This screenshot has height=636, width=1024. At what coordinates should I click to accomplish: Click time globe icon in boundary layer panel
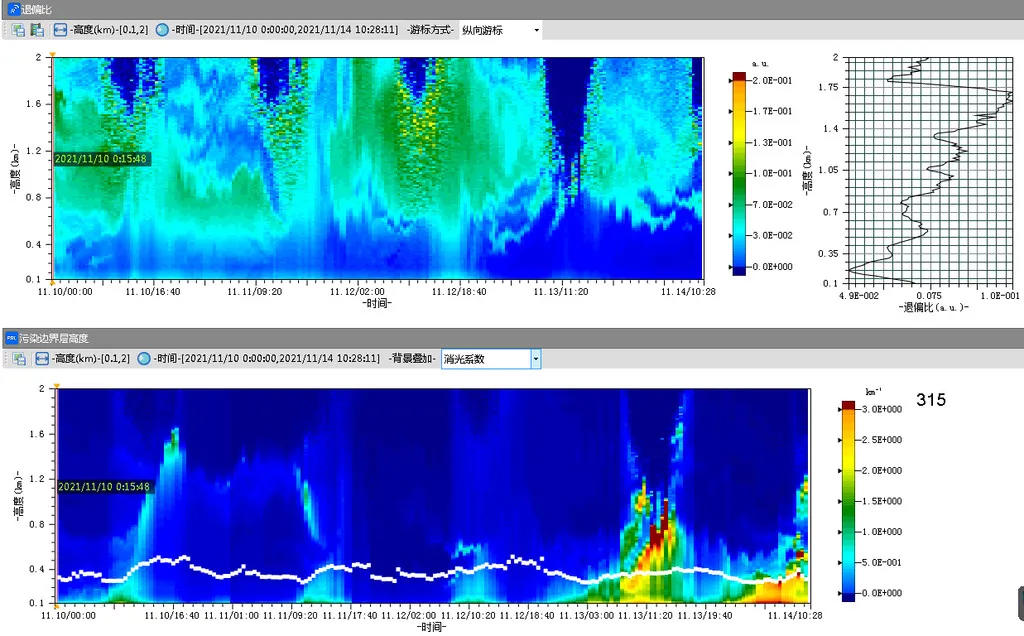point(145,358)
